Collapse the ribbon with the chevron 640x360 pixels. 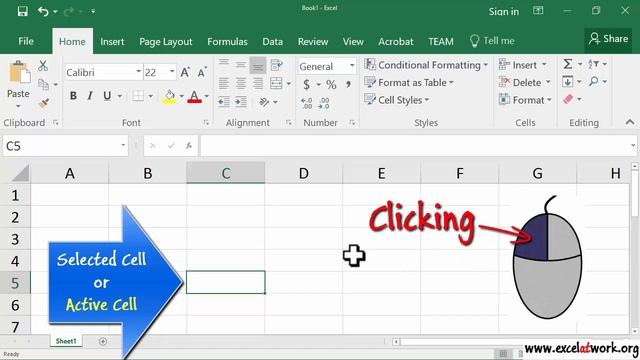630,122
